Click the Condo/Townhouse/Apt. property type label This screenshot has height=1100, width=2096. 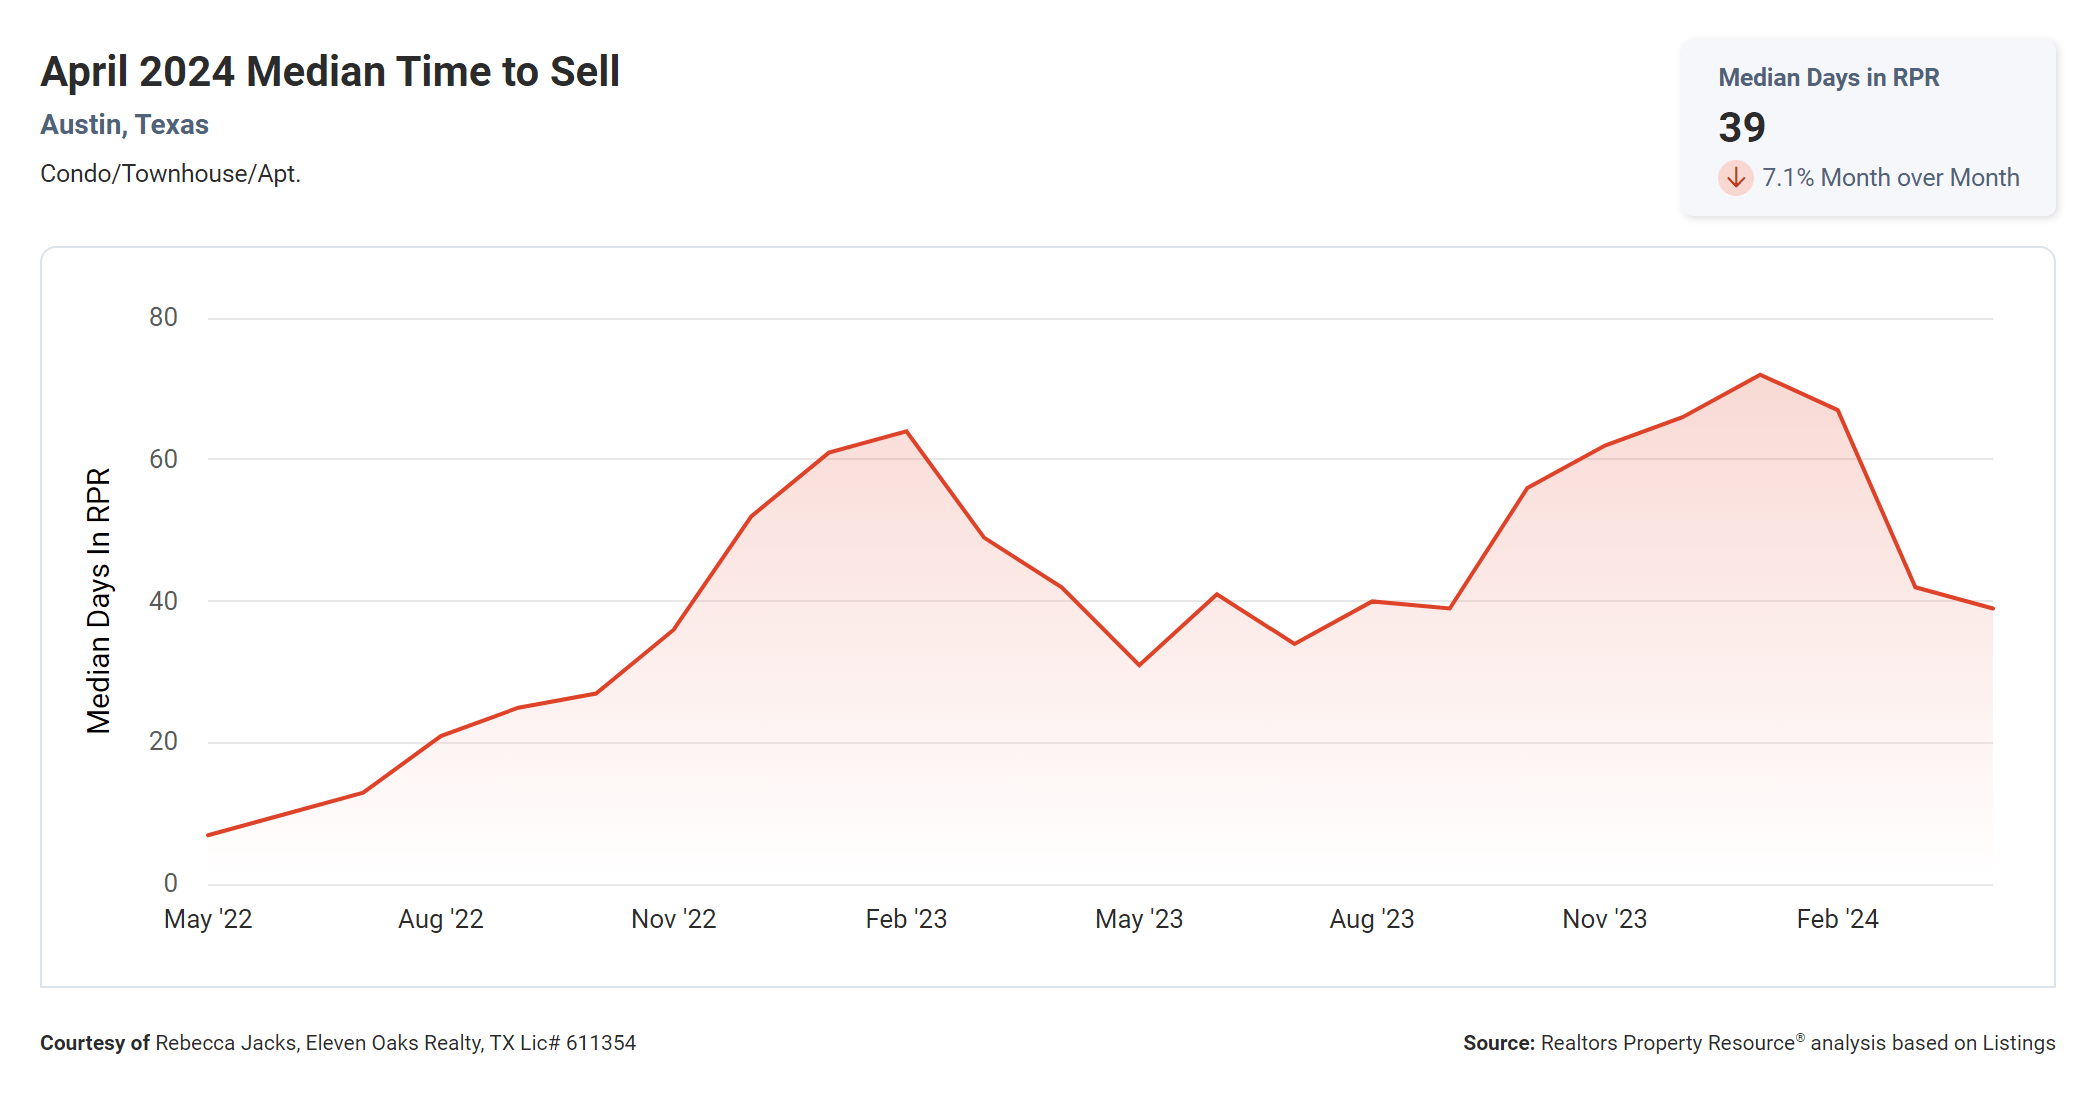(x=170, y=174)
